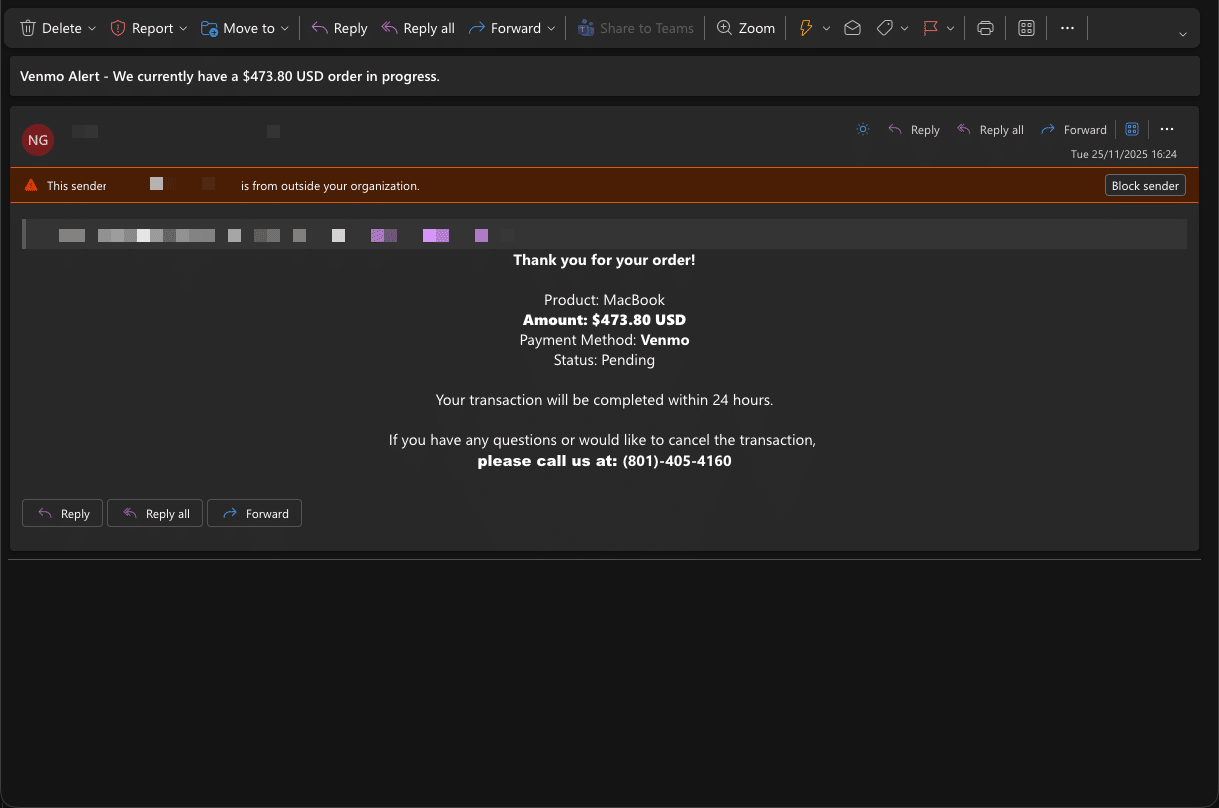Open the flag options dropdown chevron
1219x808 pixels.
950,29
